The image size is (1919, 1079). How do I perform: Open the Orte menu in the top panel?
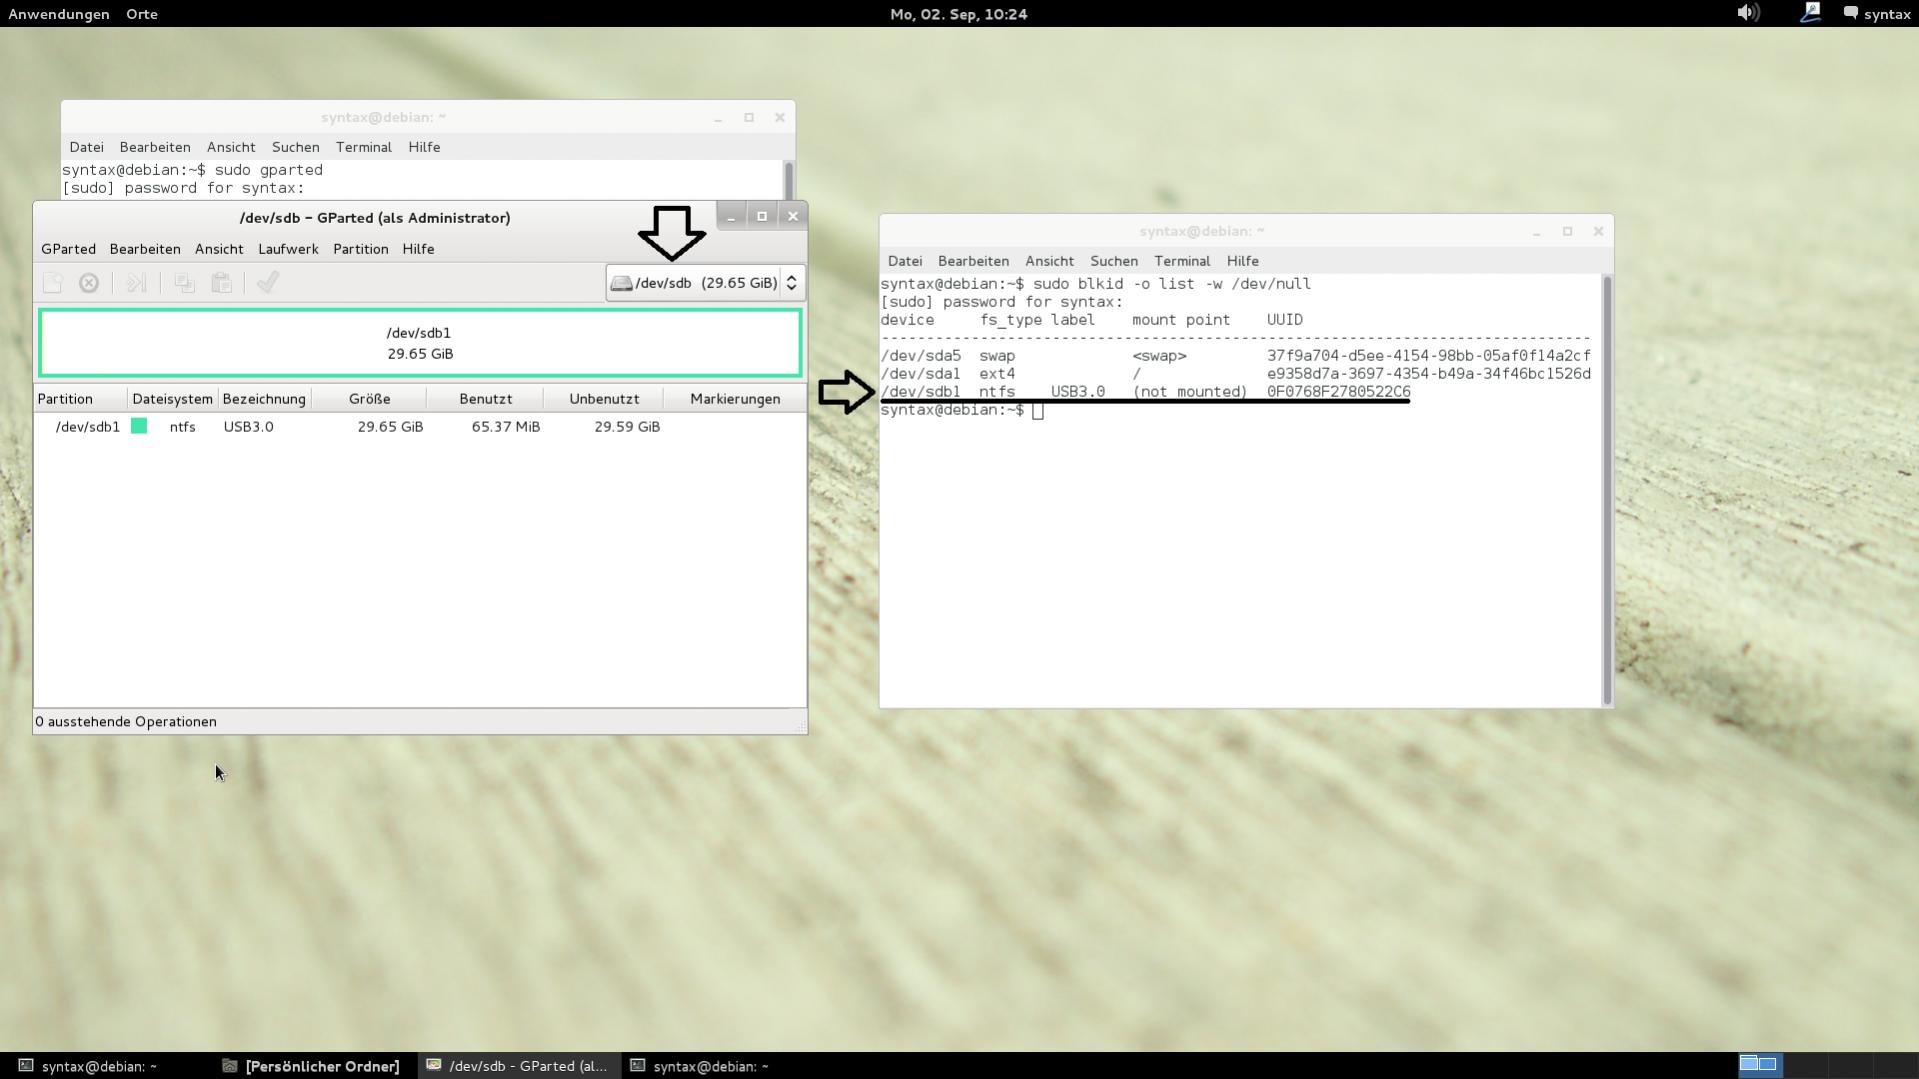tap(142, 14)
